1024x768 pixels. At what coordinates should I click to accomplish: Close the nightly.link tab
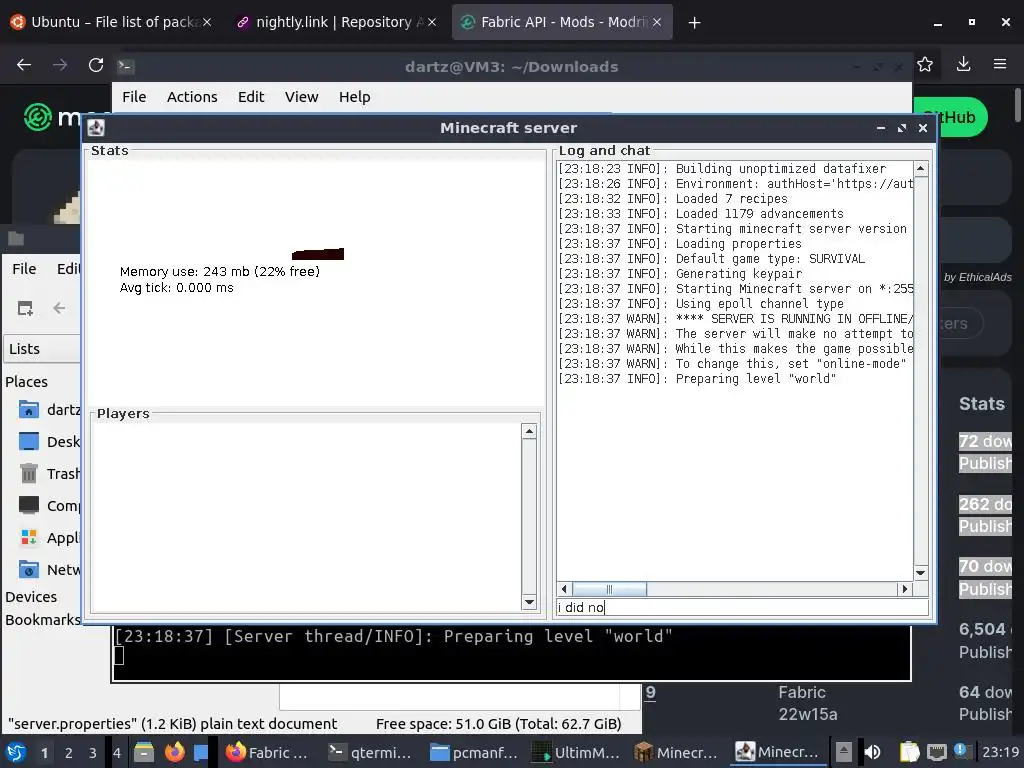[x=432, y=22]
